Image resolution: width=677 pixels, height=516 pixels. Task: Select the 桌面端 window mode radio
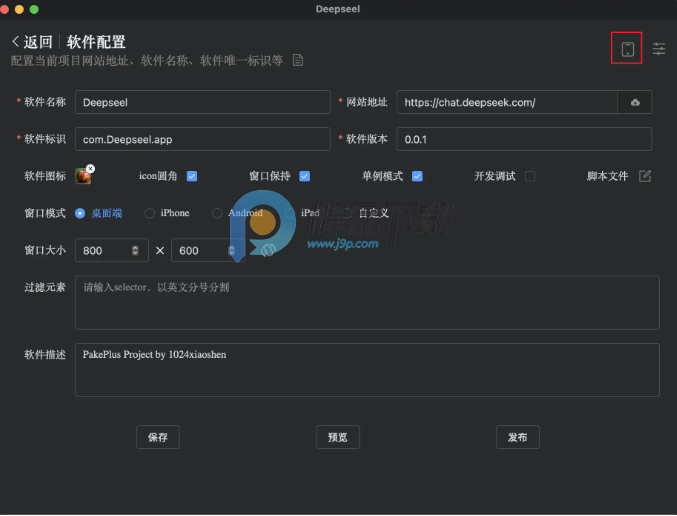click(80, 213)
